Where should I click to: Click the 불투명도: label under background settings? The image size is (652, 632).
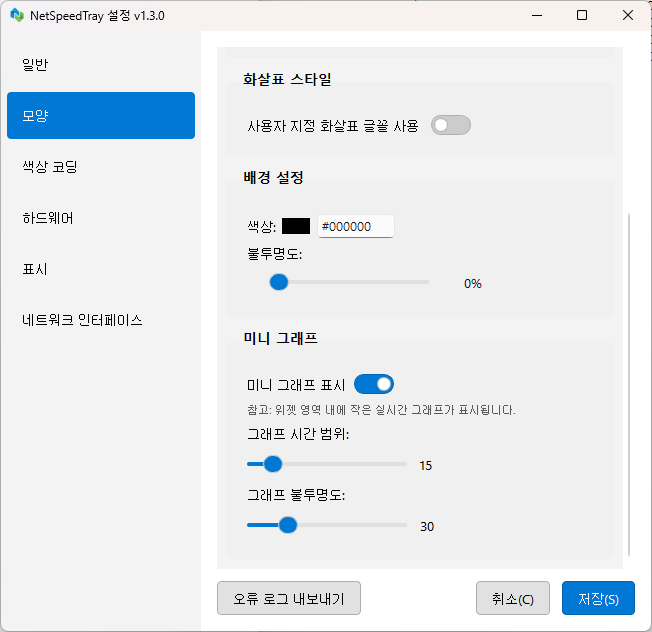coord(274,254)
